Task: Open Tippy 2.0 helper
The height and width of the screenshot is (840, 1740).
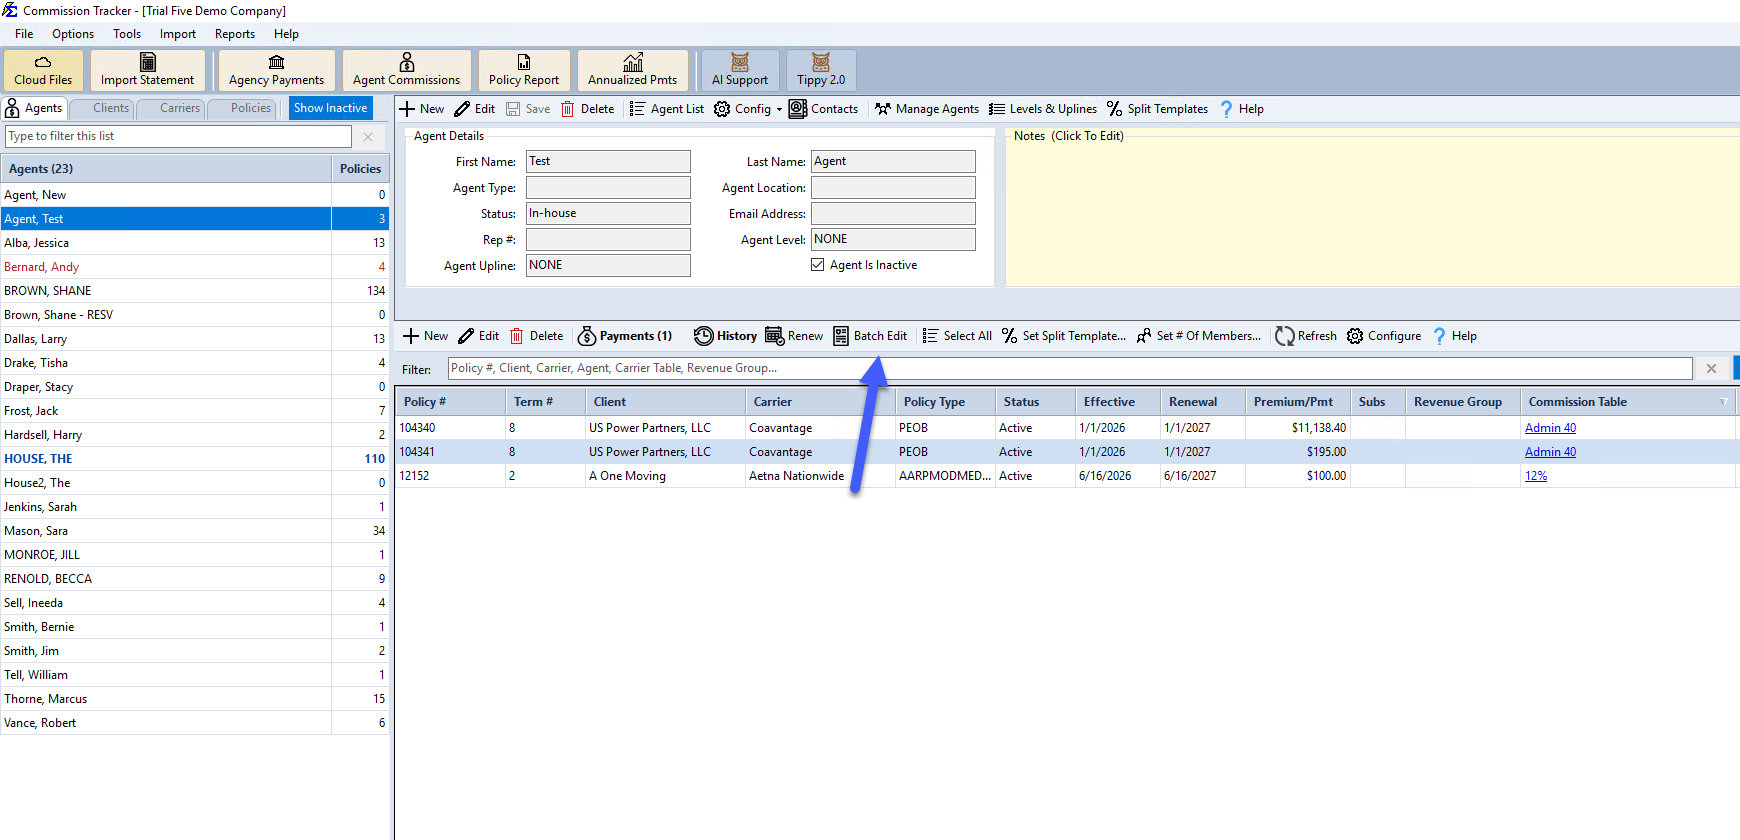Action: tap(821, 71)
